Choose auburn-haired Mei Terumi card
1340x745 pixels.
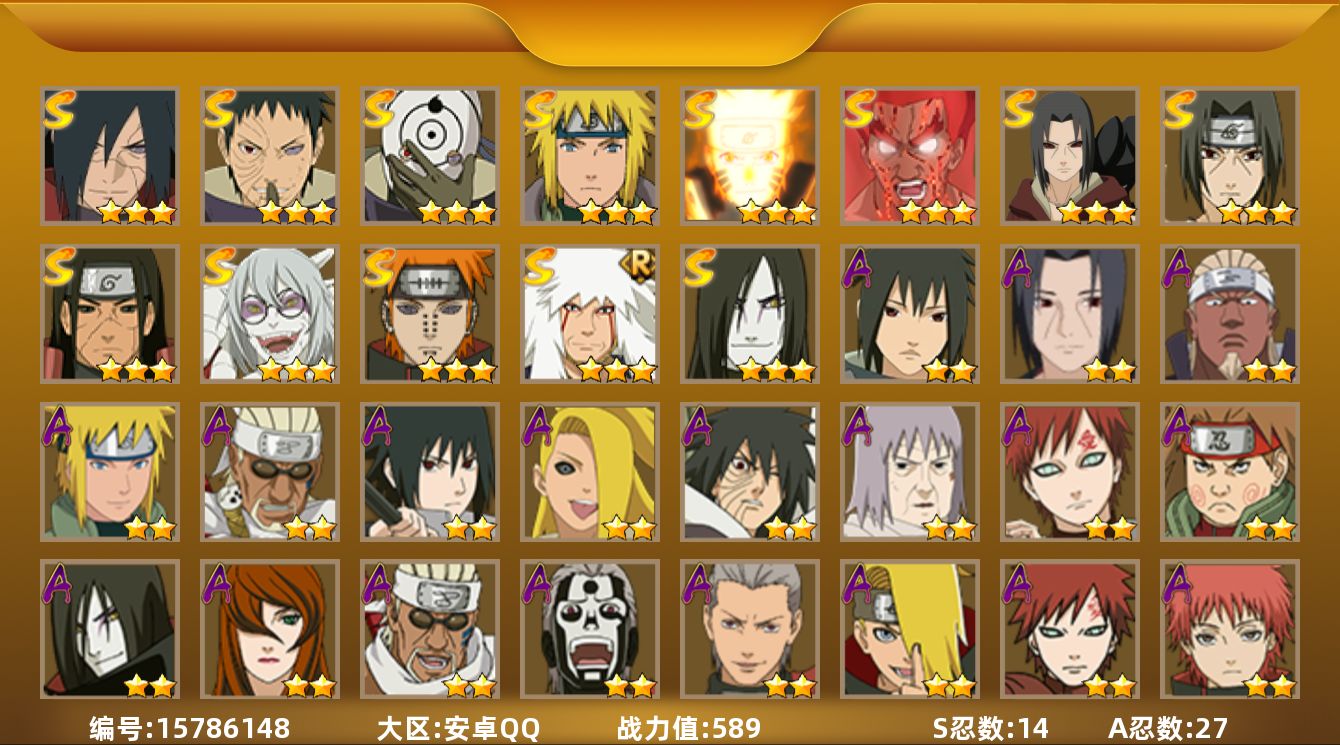point(270,629)
